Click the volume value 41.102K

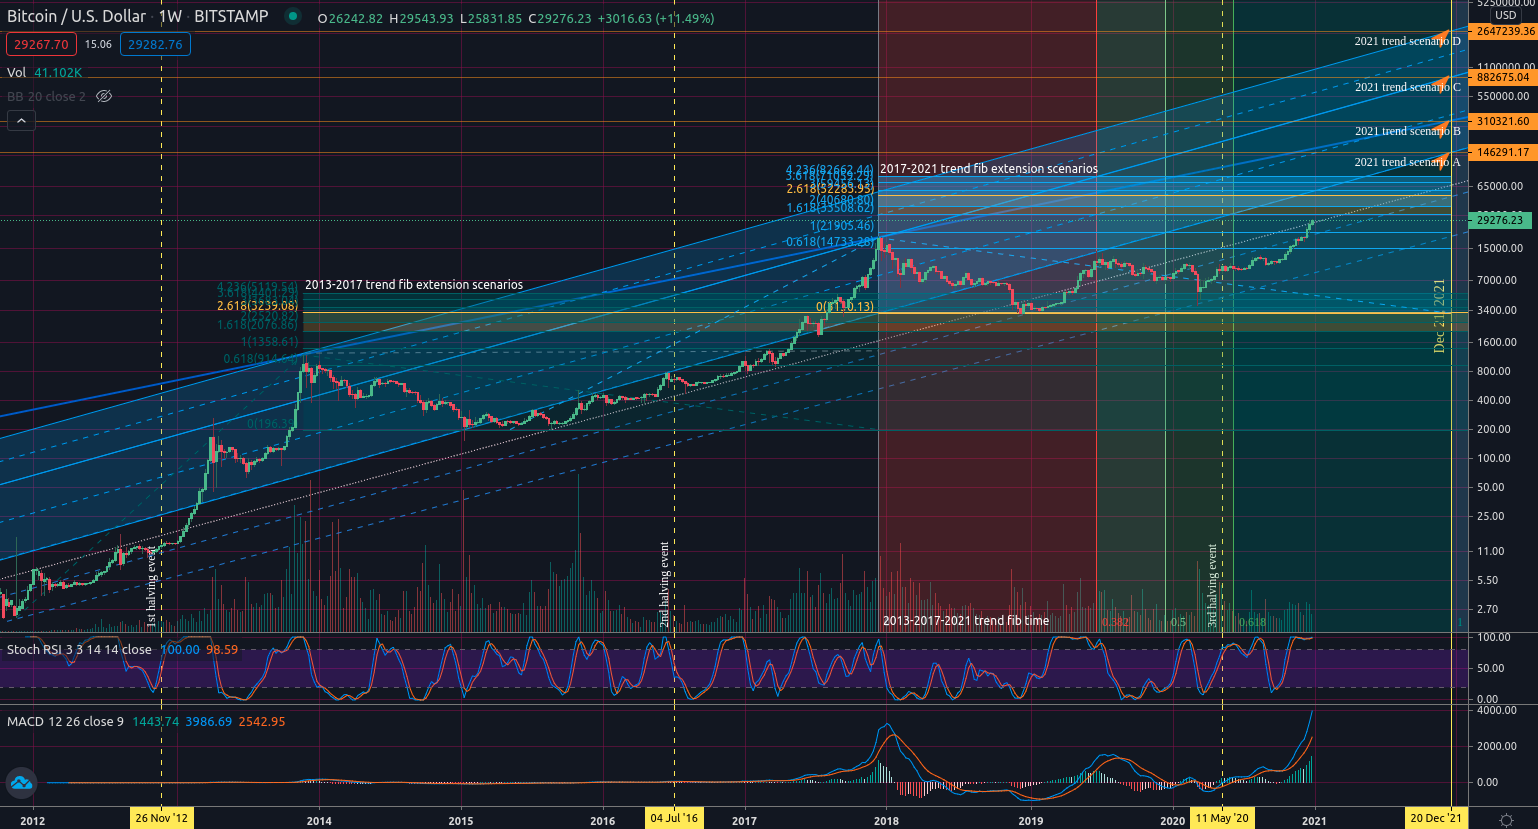[x=58, y=73]
